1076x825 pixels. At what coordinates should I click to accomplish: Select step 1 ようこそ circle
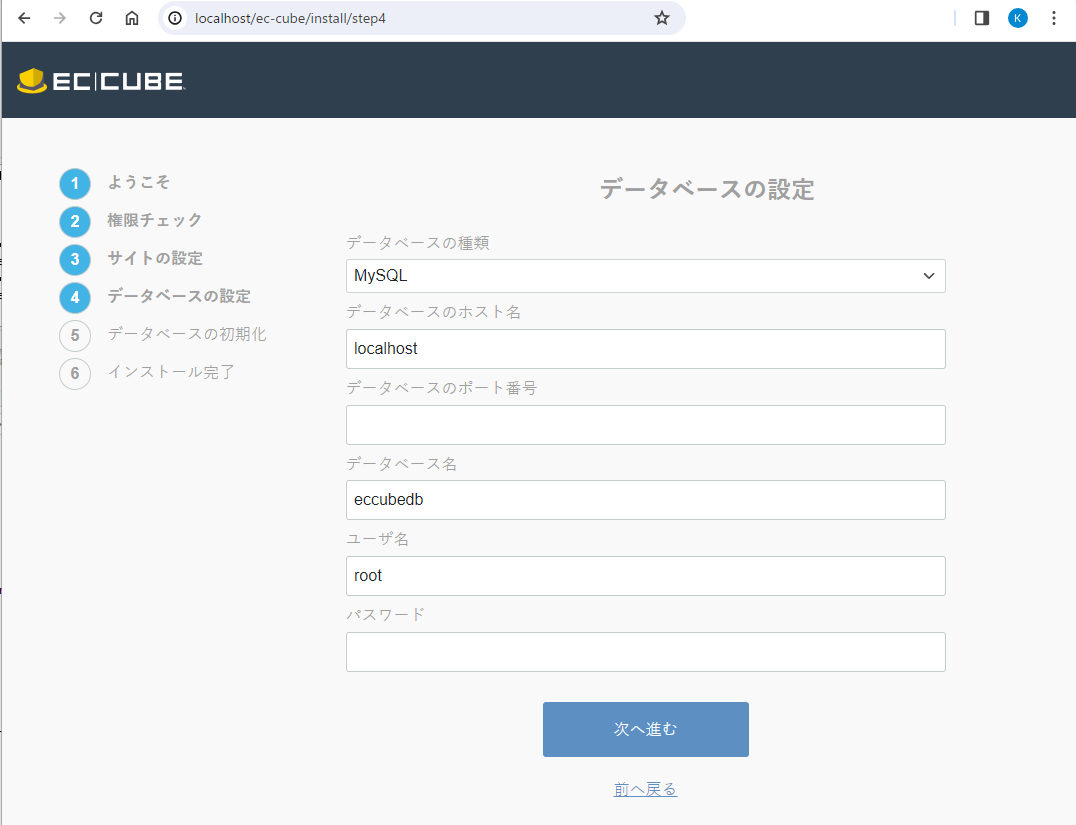pyautogui.click(x=75, y=184)
